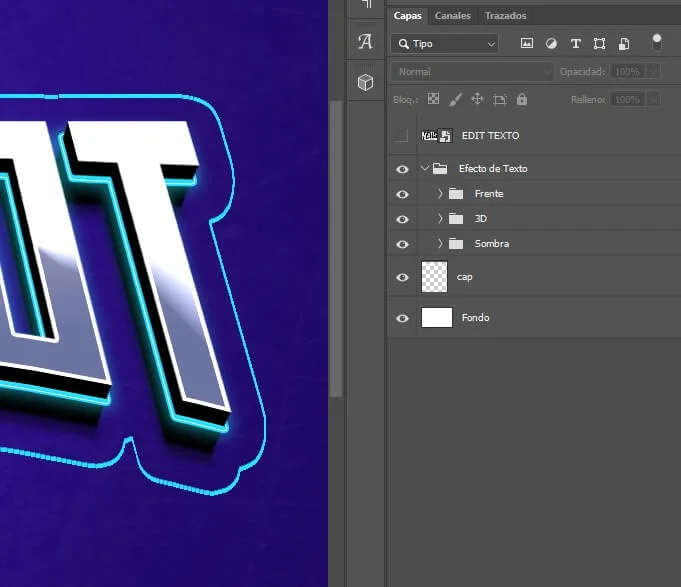Filter layers by smart object icon

pyautogui.click(x=623, y=44)
